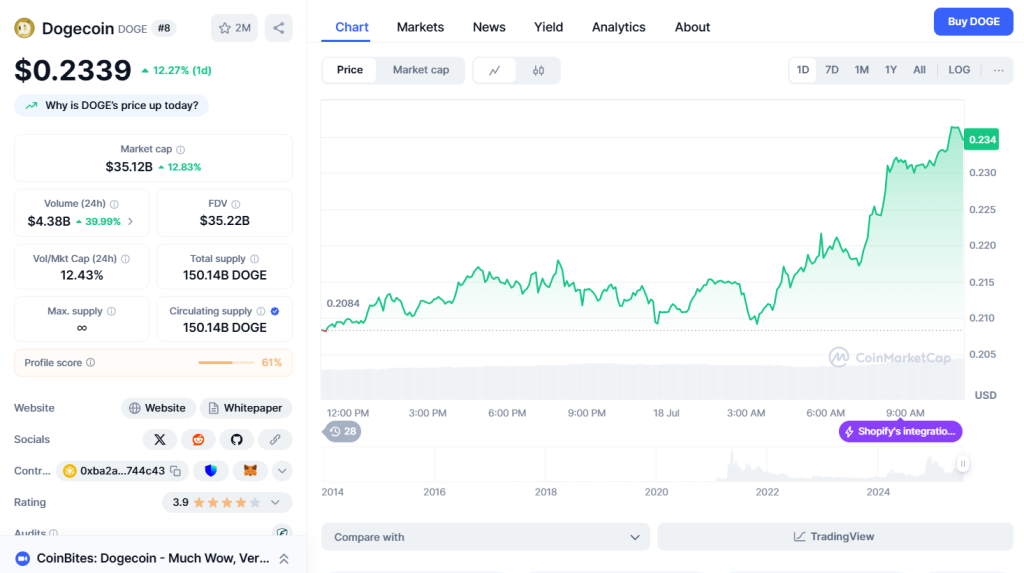The width and height of the screenshot is (1024, 573).
Task: Switch to line chart view
Action: [x=494, y=71]
